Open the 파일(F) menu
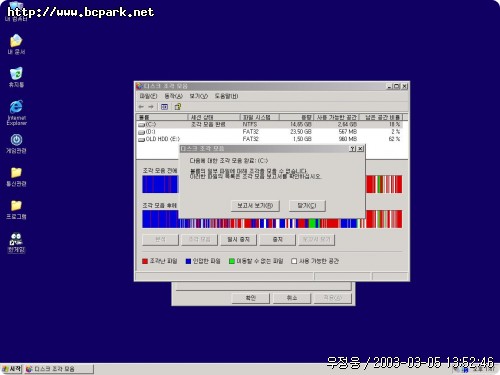This screenshot has height=375, width=500. pos(148,96)
